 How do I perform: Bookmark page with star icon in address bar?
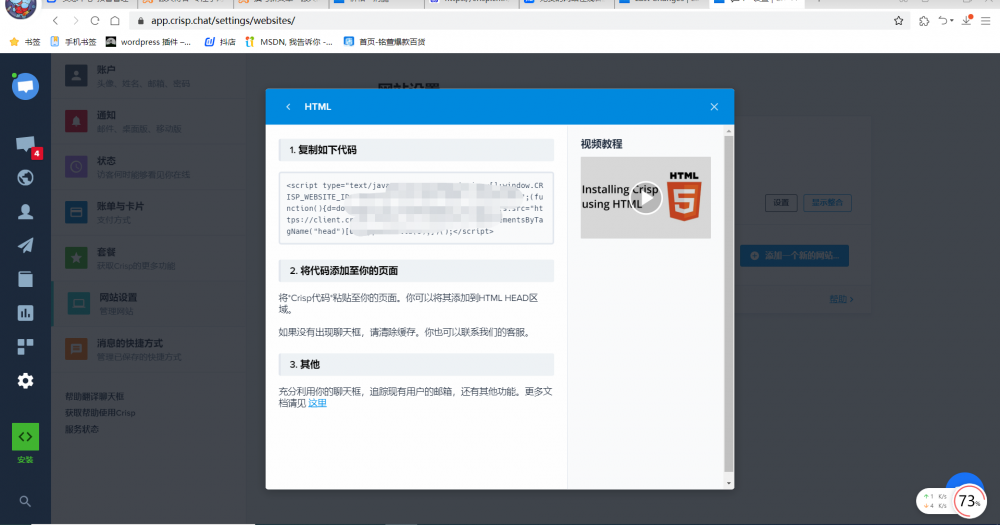pyautogui.click(x=899, y=20)
